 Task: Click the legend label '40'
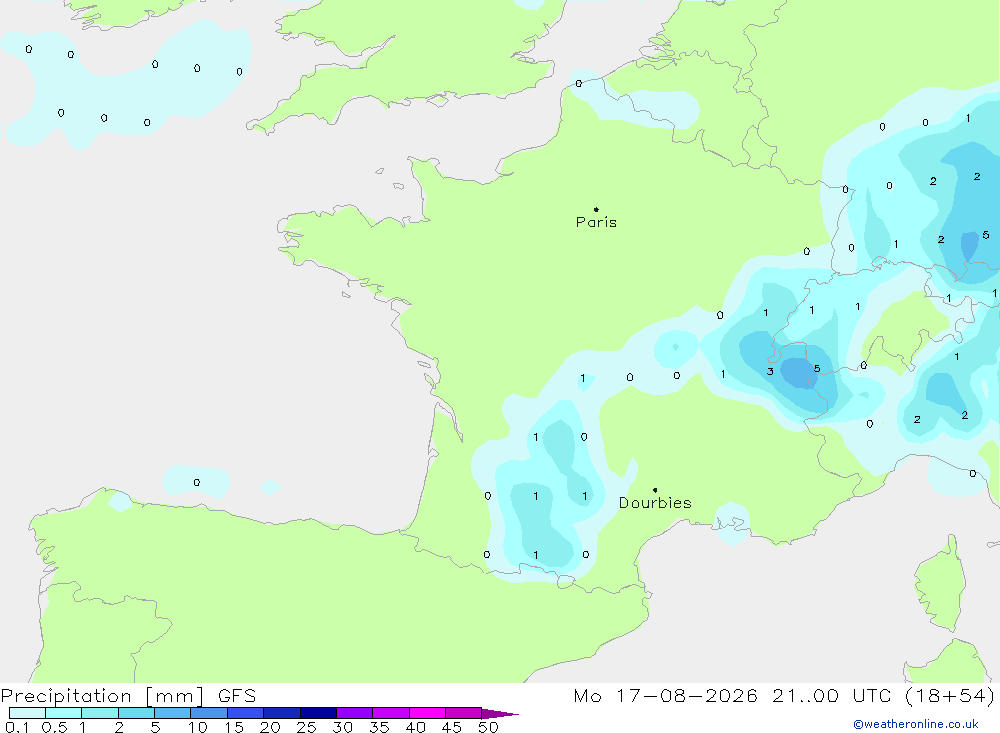click(416, 727)
